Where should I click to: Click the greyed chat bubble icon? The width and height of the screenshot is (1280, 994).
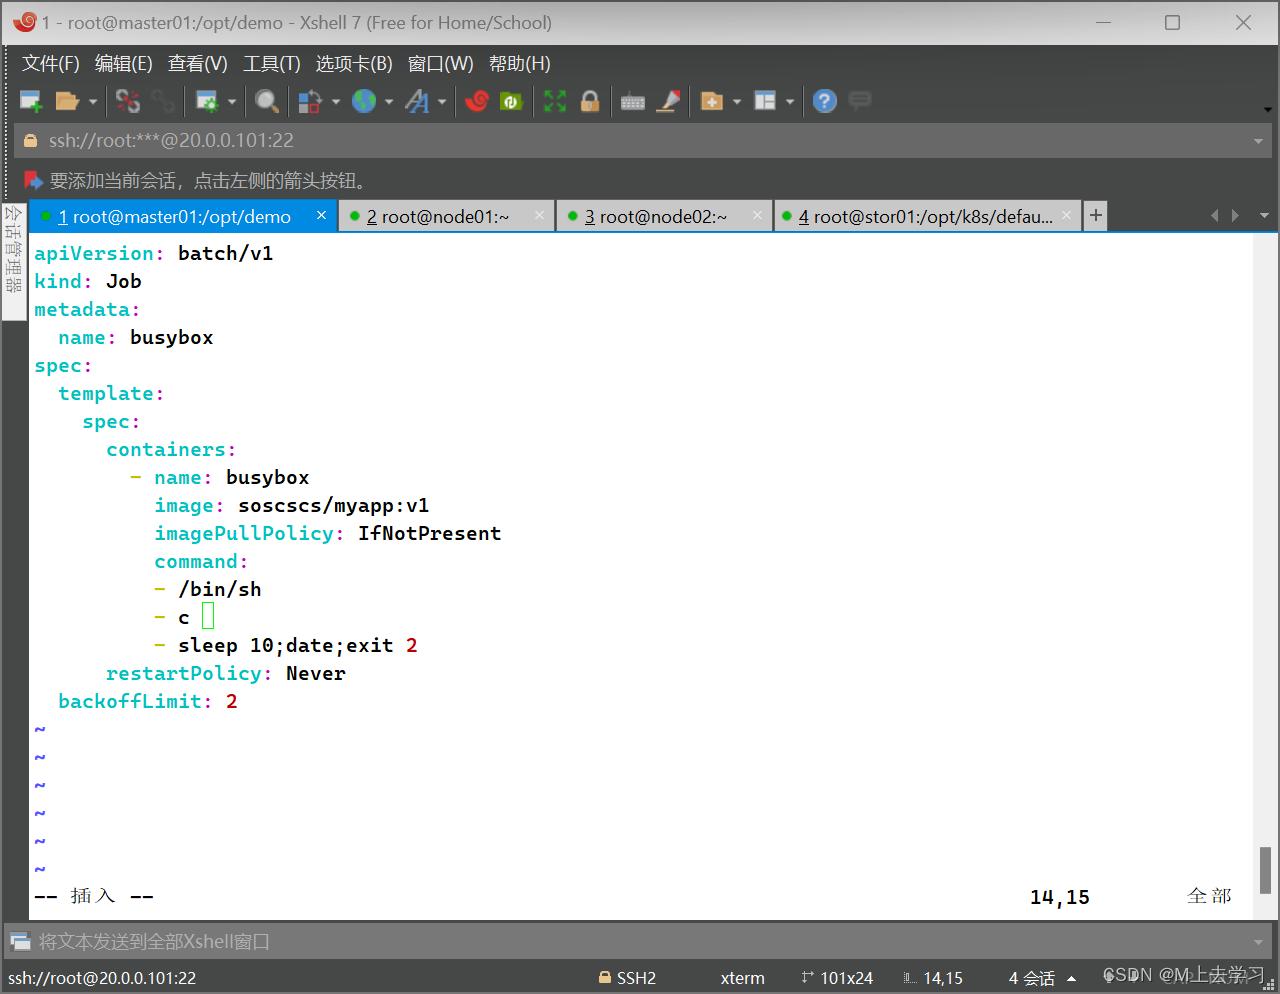click(860, 101)
